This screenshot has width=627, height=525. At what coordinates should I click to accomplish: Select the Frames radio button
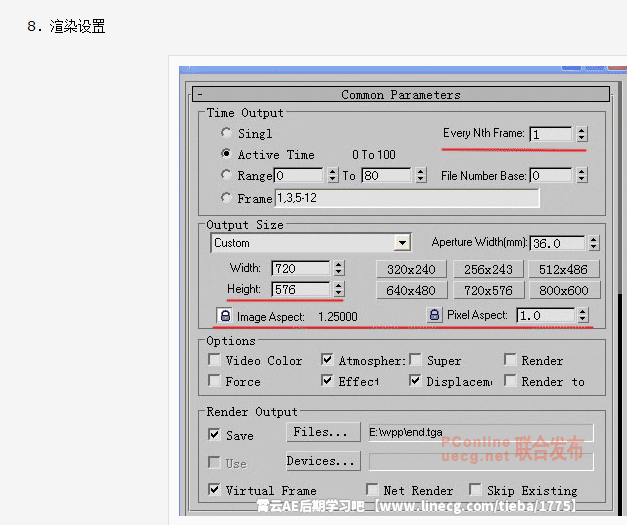[226, 198]
